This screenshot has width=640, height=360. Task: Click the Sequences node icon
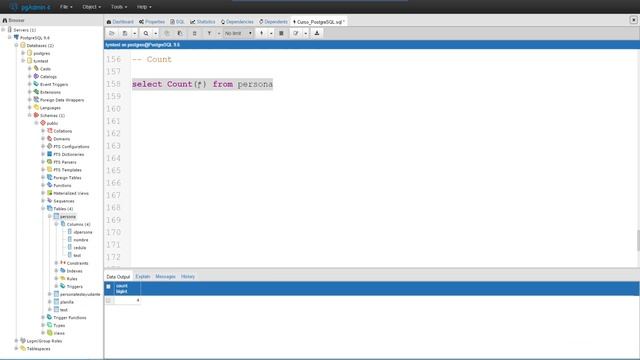[49, 200]
